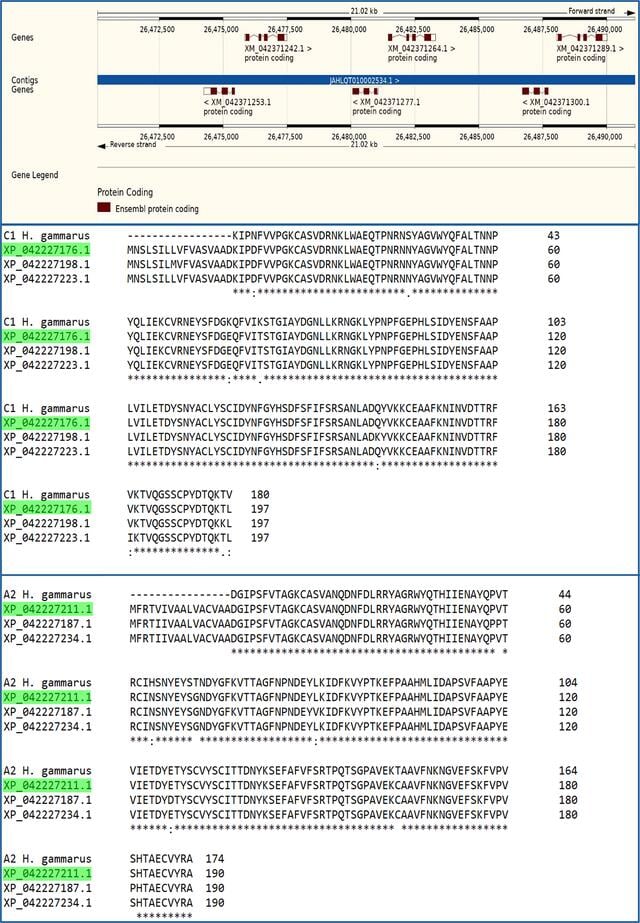Select the exon glyph above reverse transcript XM_042371300.1

pos(535,91)
